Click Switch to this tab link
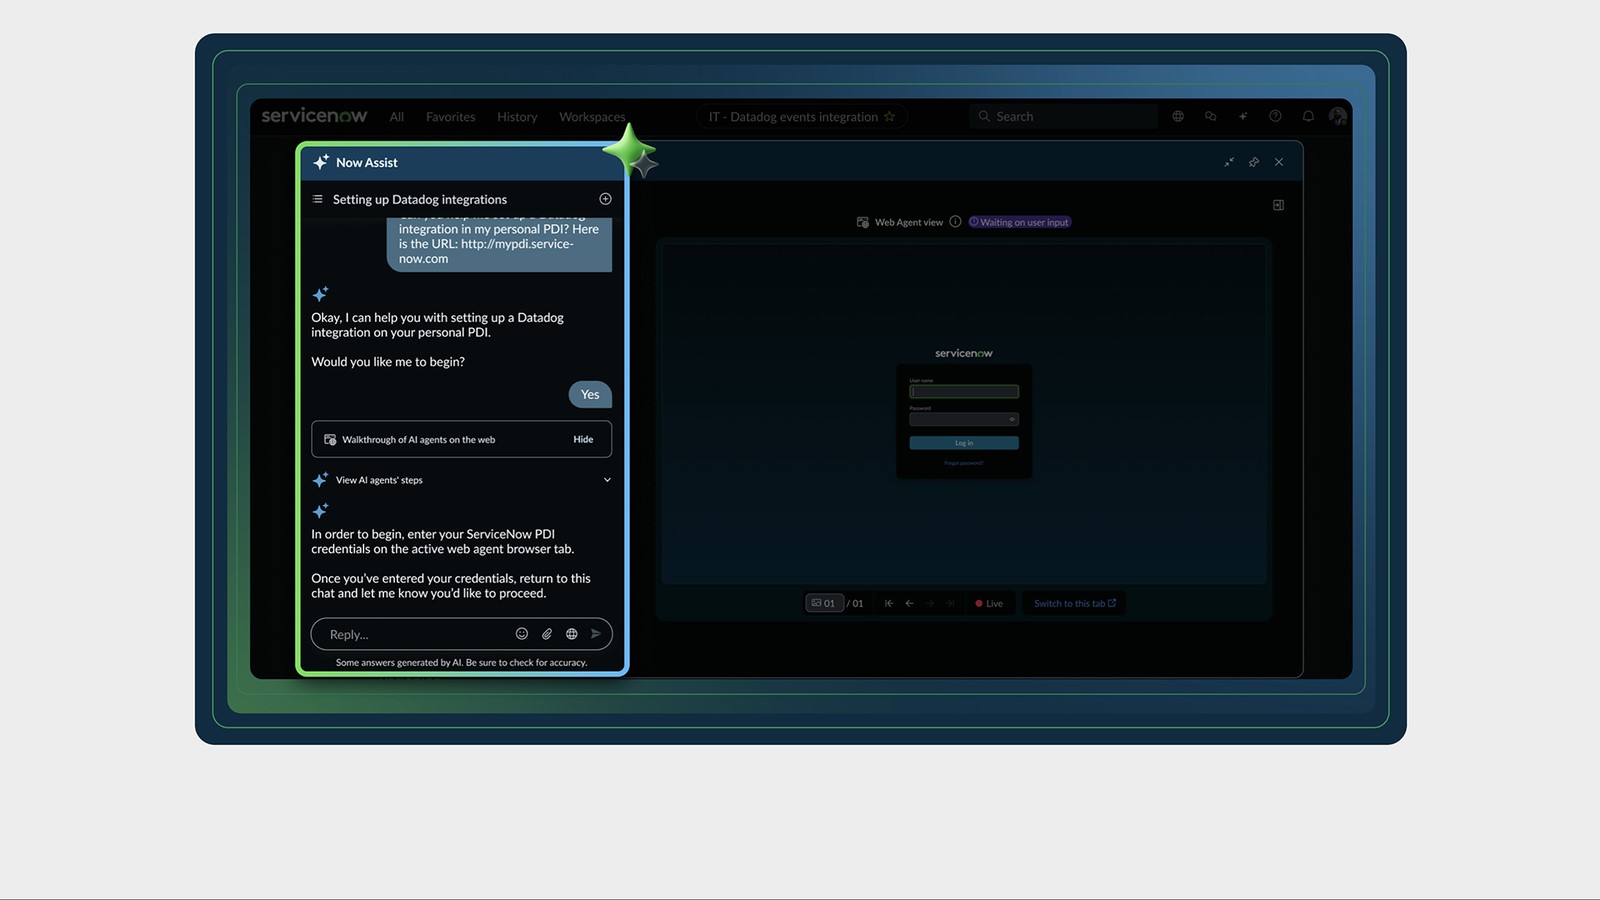 [1074, 603]
